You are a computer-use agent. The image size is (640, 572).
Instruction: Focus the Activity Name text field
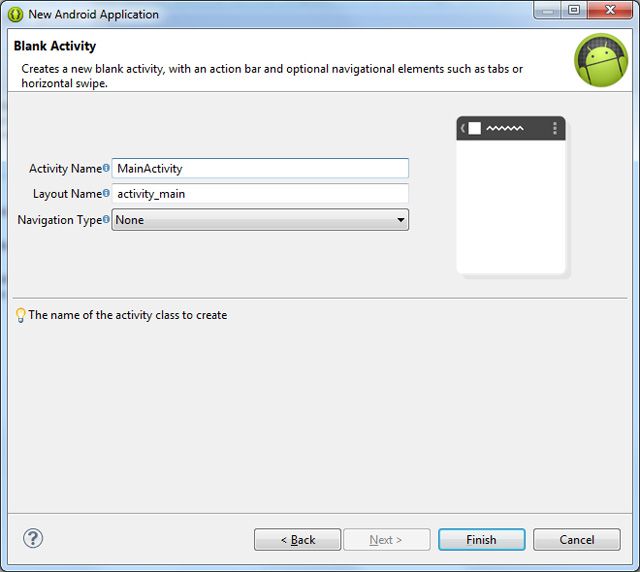[x=260, y=169]
